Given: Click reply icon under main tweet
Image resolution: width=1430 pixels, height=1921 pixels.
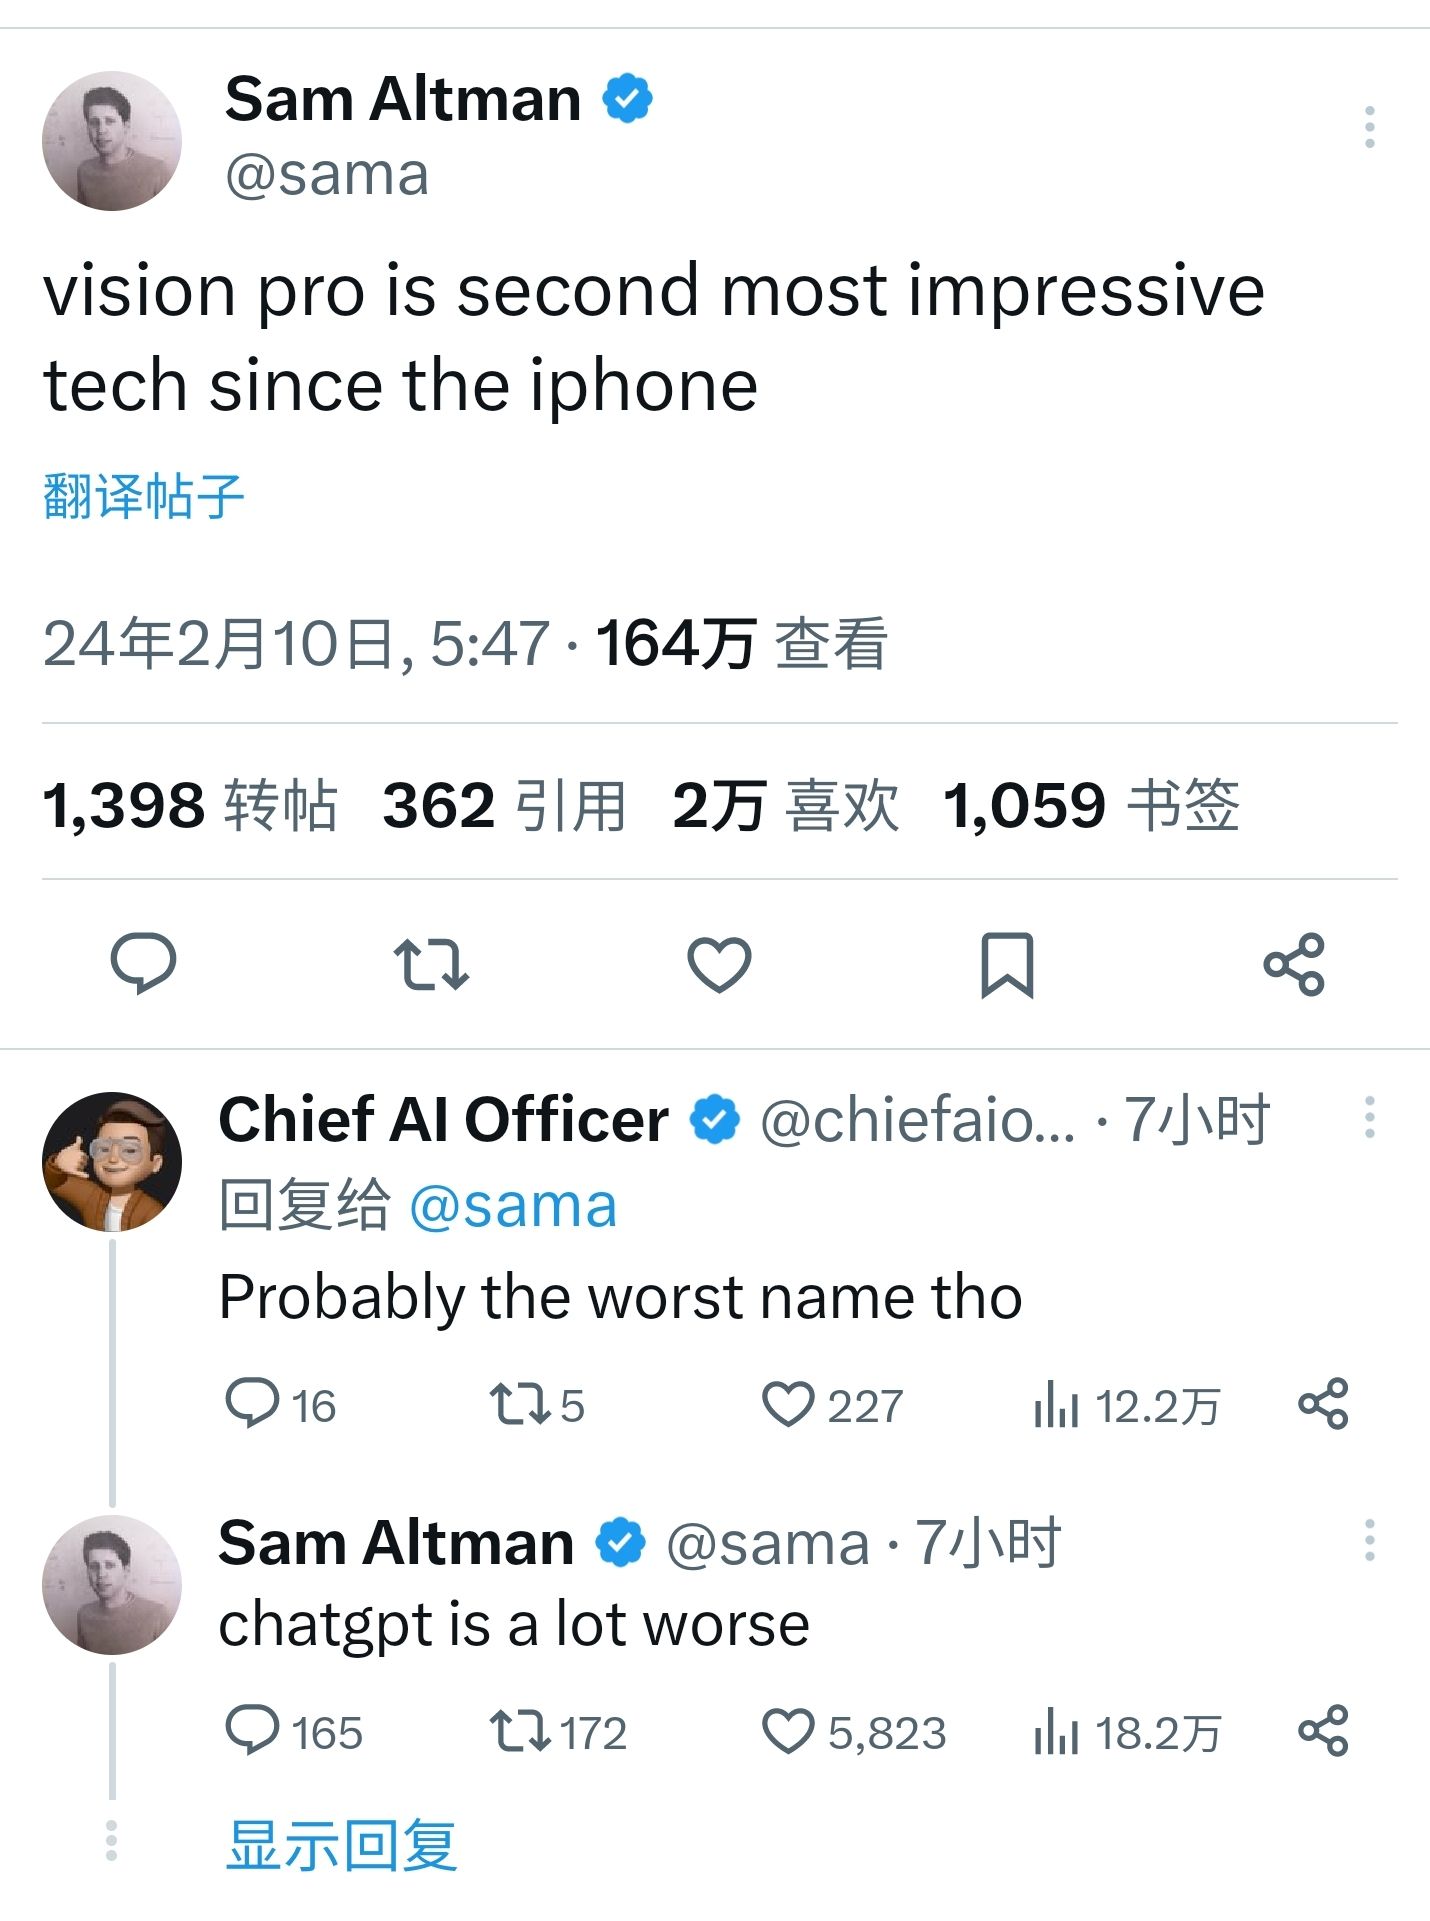Looking at the screenshot, I should 143,964.
